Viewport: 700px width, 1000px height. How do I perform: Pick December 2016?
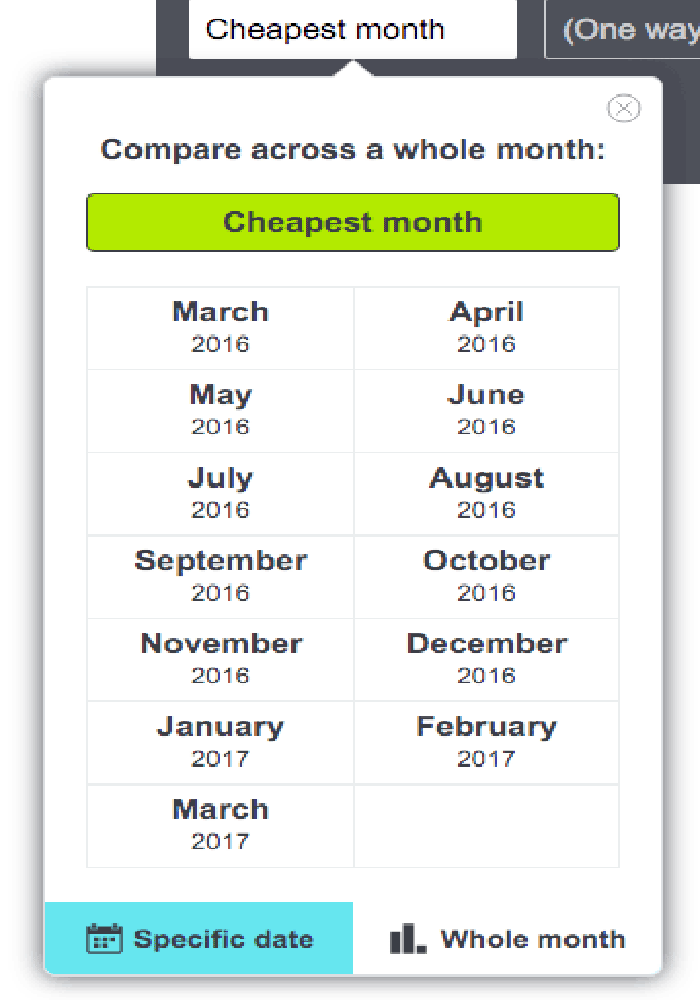486,659
